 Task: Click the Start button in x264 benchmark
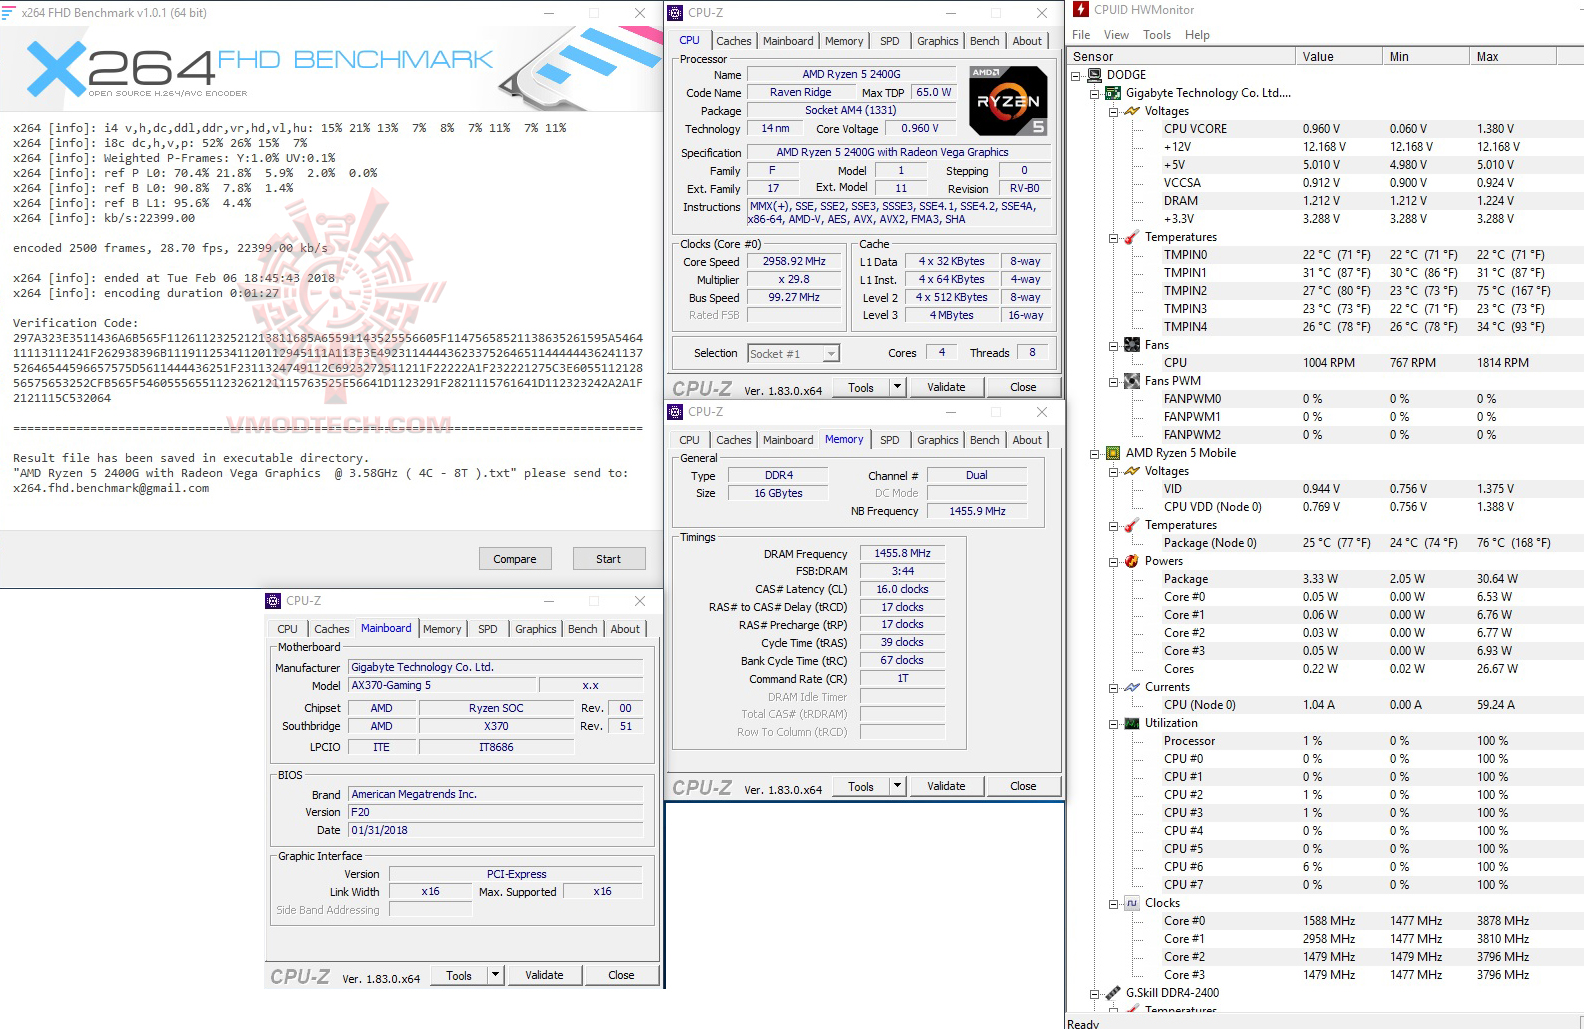pos(608,559)
